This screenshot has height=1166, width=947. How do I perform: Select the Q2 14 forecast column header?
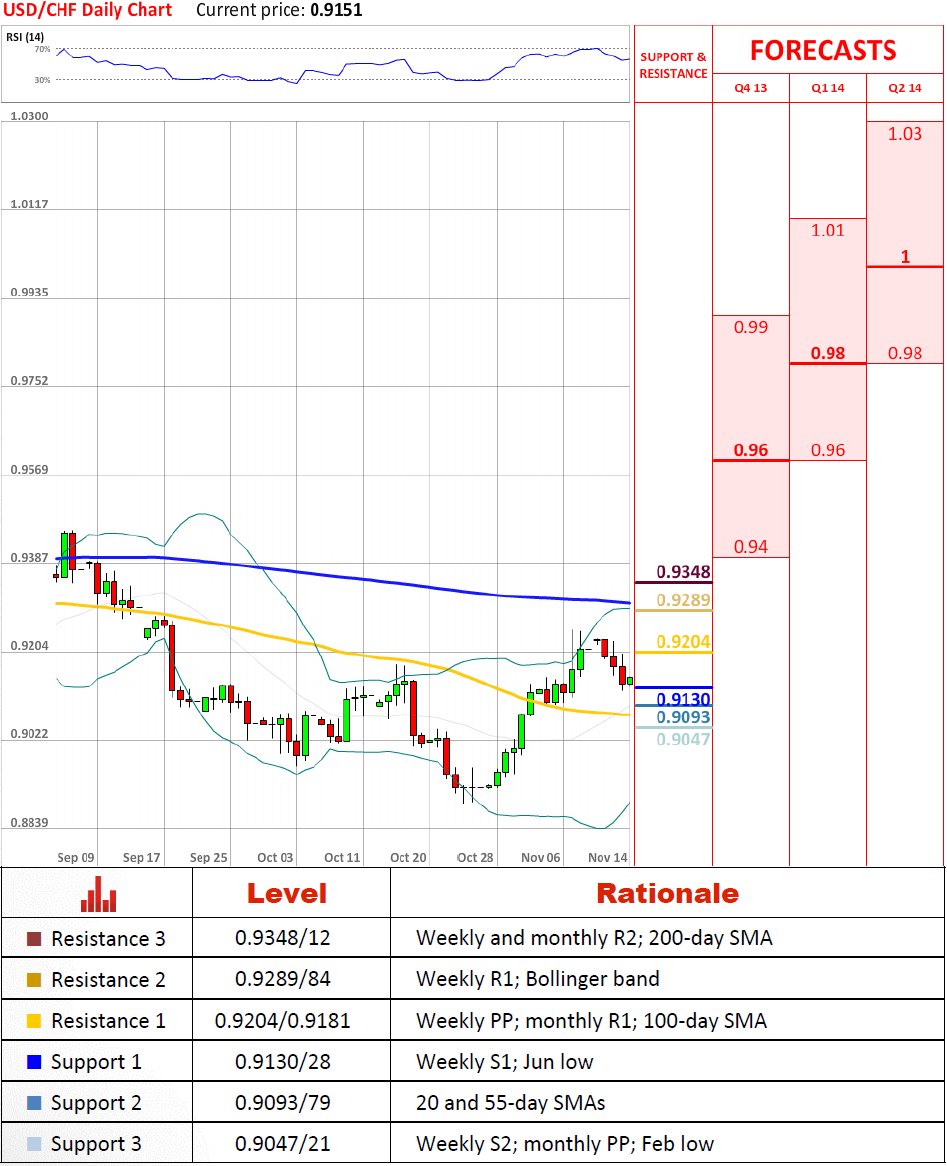click(905, 88)
